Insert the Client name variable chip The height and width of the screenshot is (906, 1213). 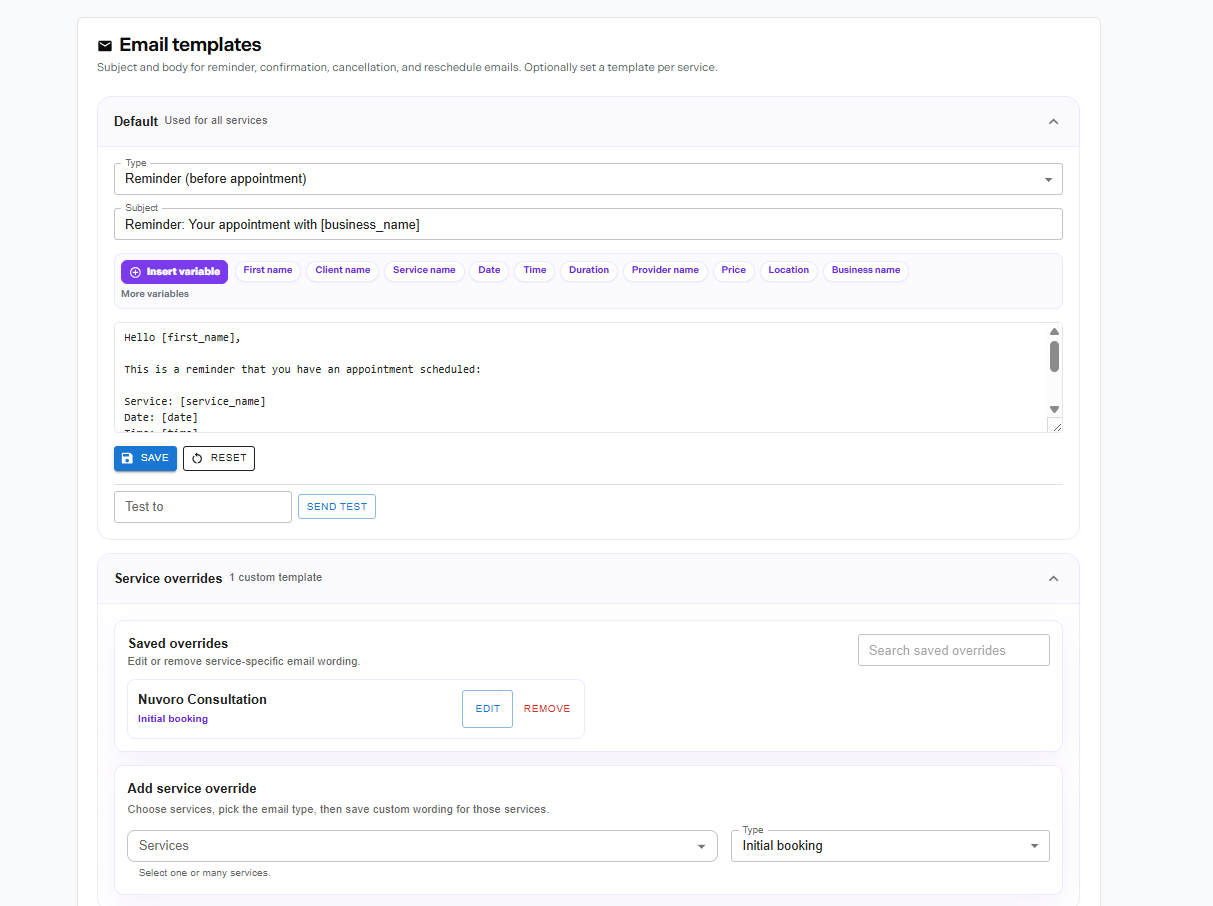pyautogui.click(x=343, y=271)
